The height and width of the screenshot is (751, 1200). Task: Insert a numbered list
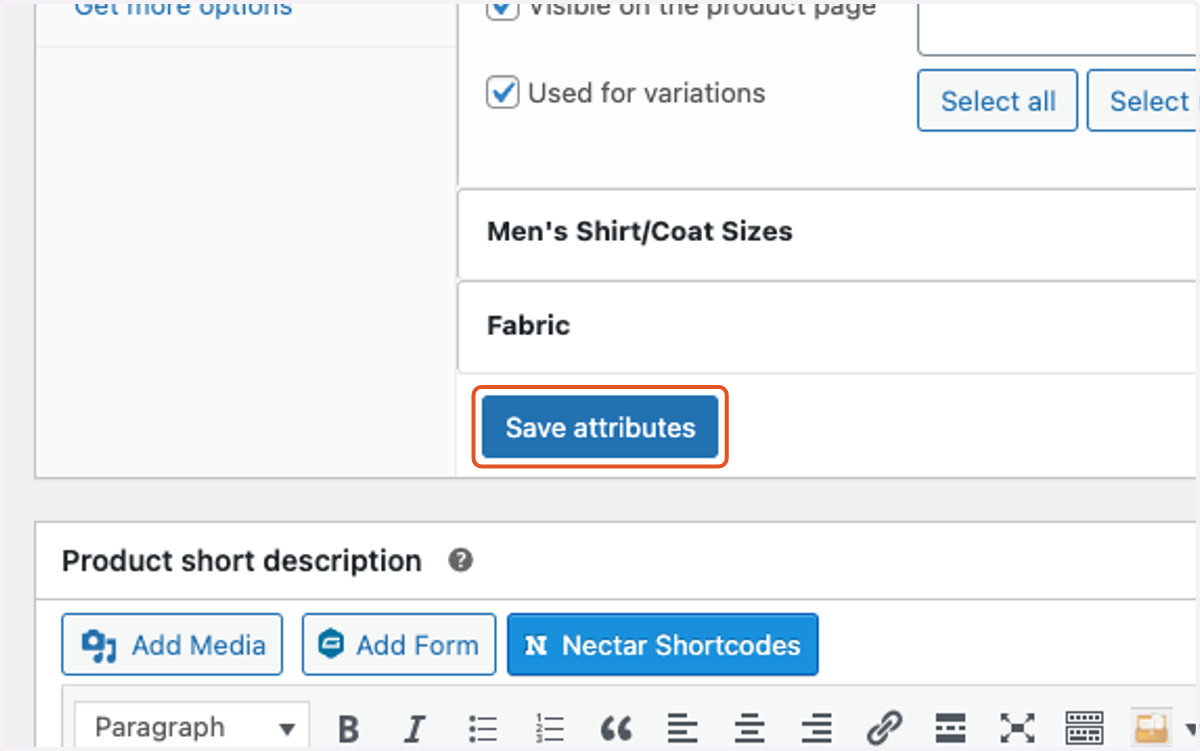tap(550, 727)
